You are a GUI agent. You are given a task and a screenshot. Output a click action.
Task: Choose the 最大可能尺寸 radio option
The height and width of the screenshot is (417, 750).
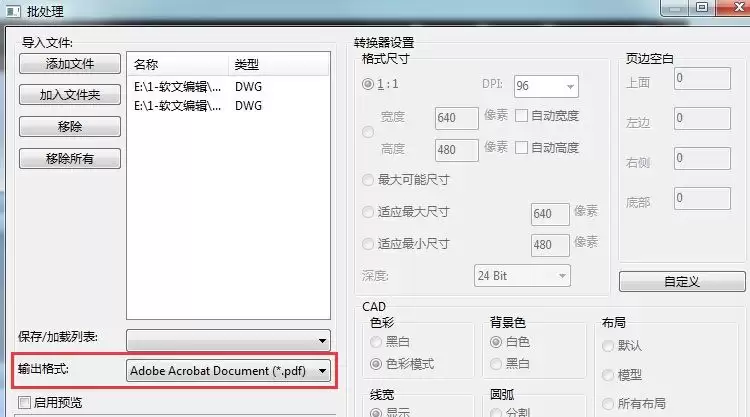(x=368, y=180)
